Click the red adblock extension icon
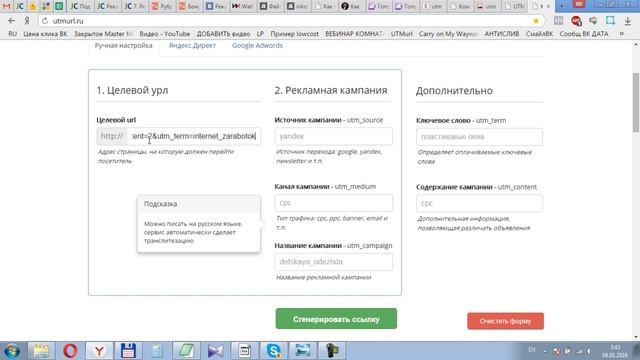The height and width of the screenshot is (360, 640). click(x=576, y=20)
